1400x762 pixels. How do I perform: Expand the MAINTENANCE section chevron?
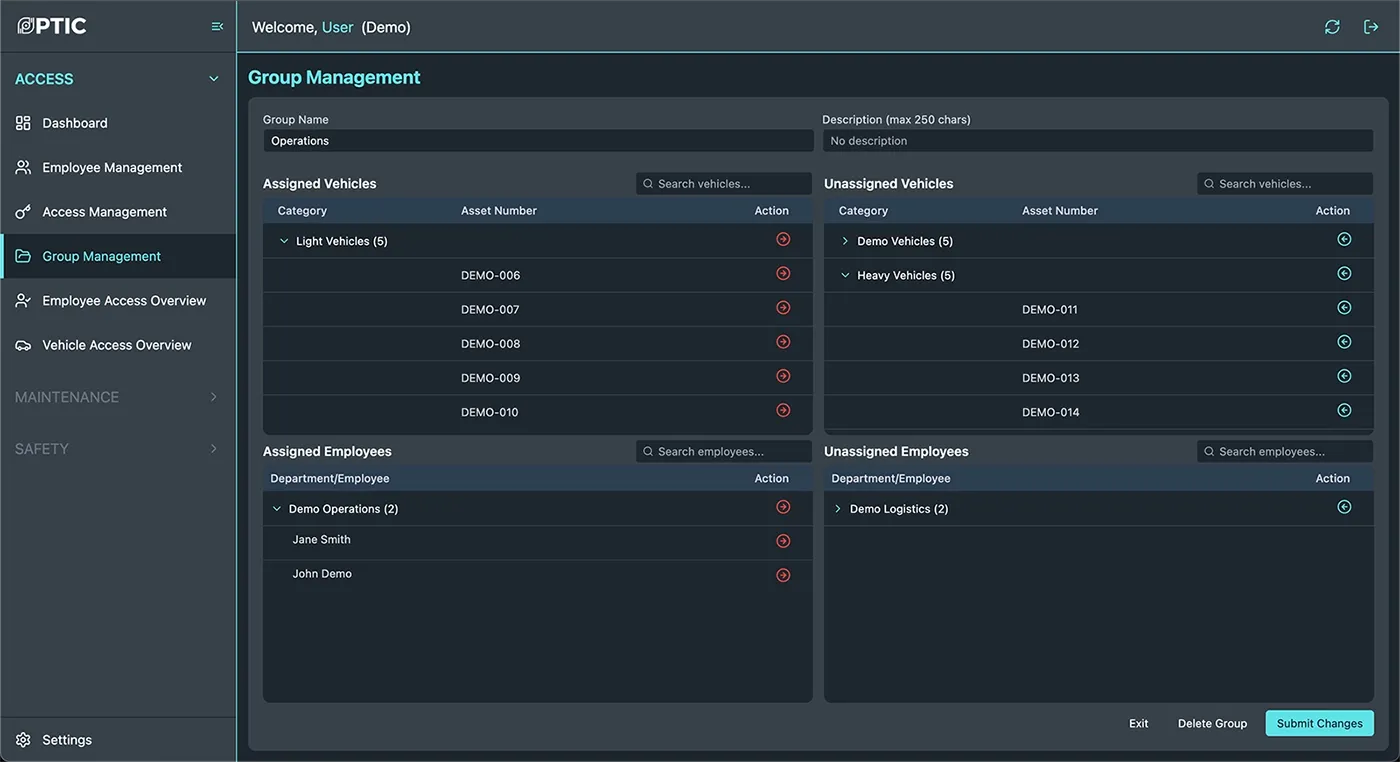coord(213,397)
